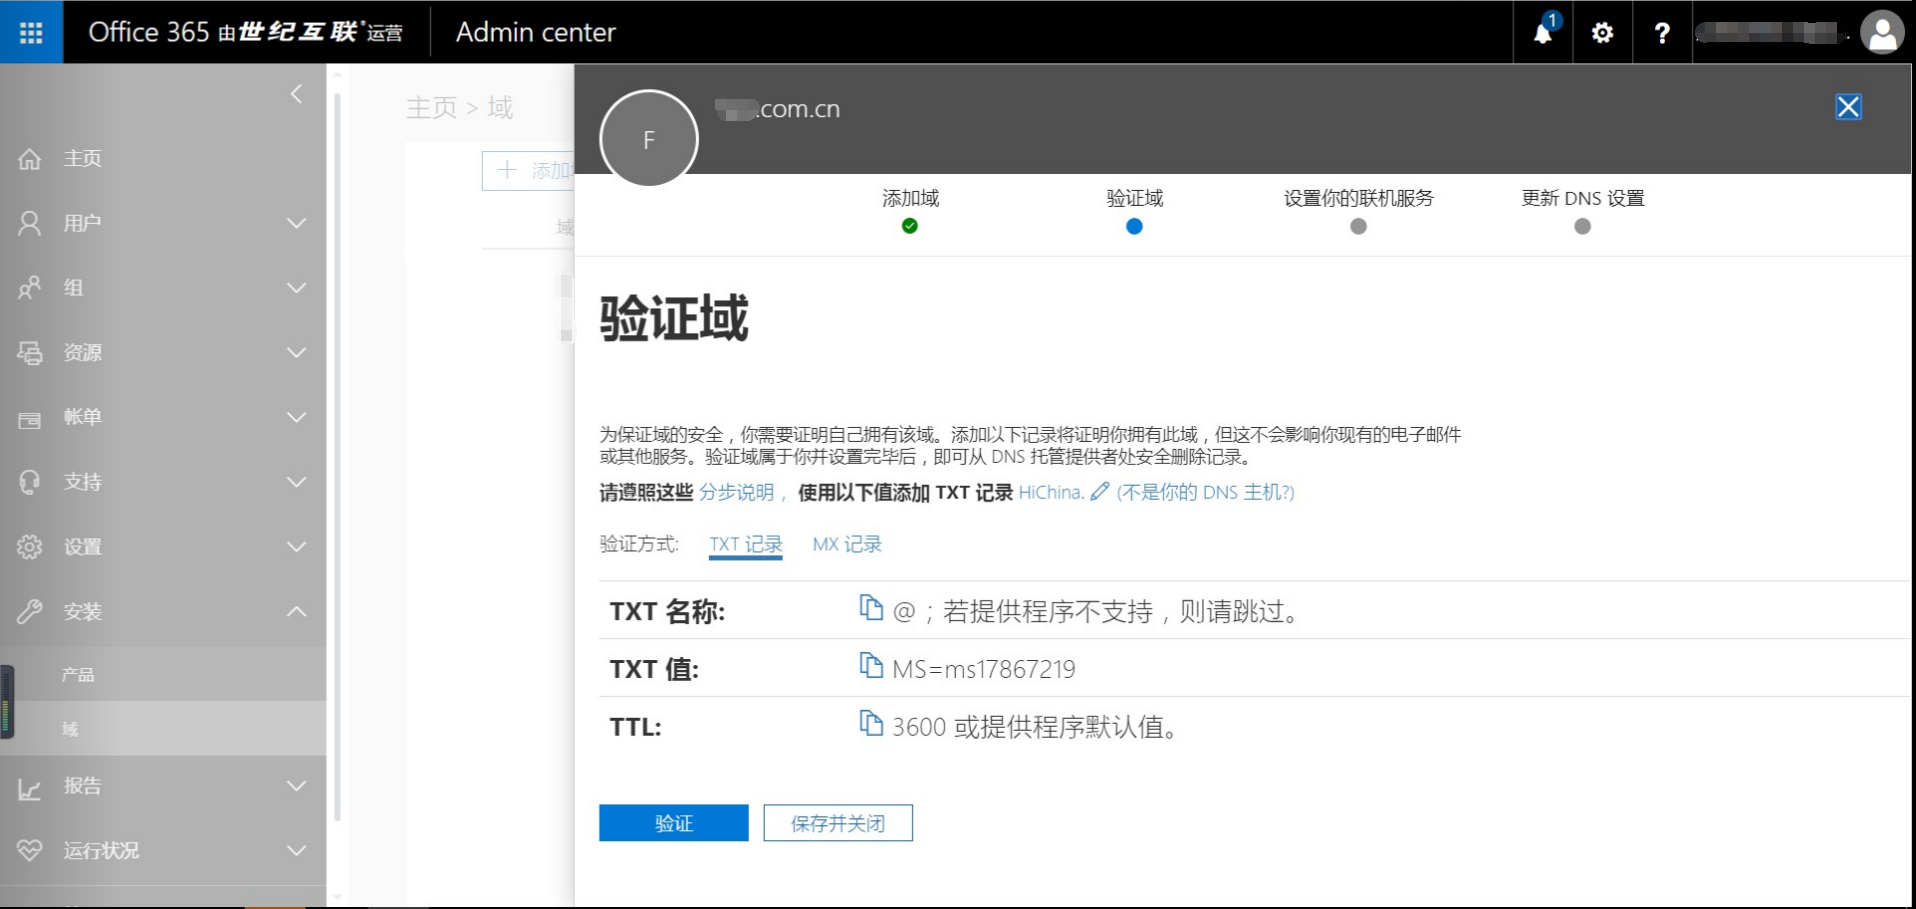Select the TXT 记录 verification tab

click(746, 545)
